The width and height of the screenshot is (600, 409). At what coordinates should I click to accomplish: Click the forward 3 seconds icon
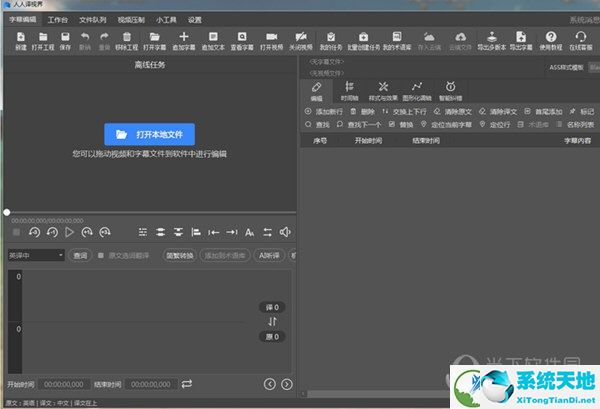point(105,232)
